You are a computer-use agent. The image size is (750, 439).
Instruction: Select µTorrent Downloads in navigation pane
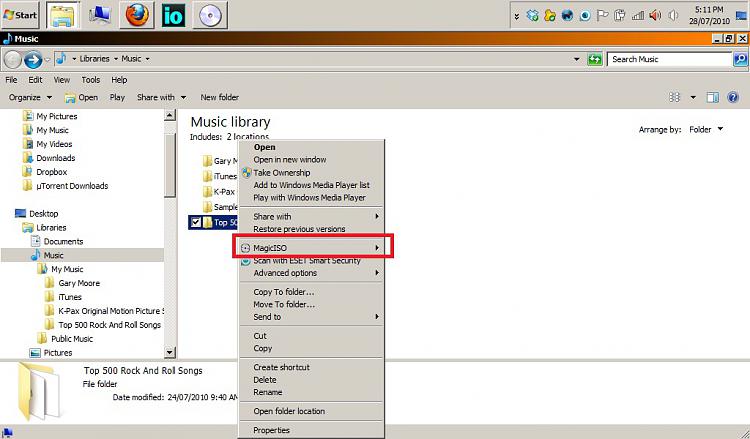[72, 186]
